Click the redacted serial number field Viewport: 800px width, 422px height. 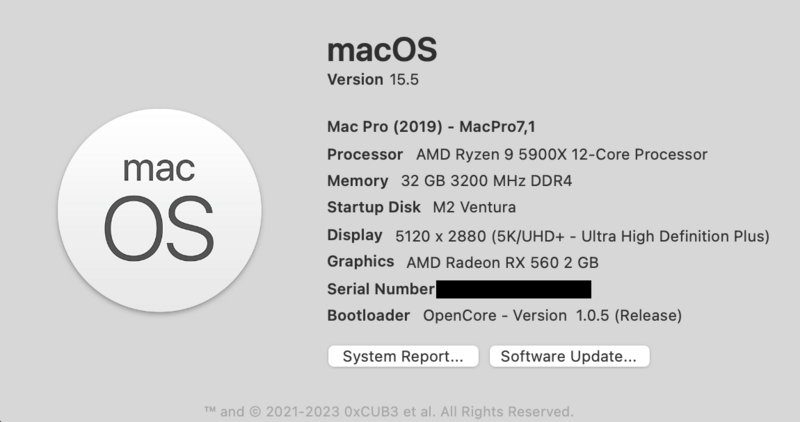click(x=513, y=289)
